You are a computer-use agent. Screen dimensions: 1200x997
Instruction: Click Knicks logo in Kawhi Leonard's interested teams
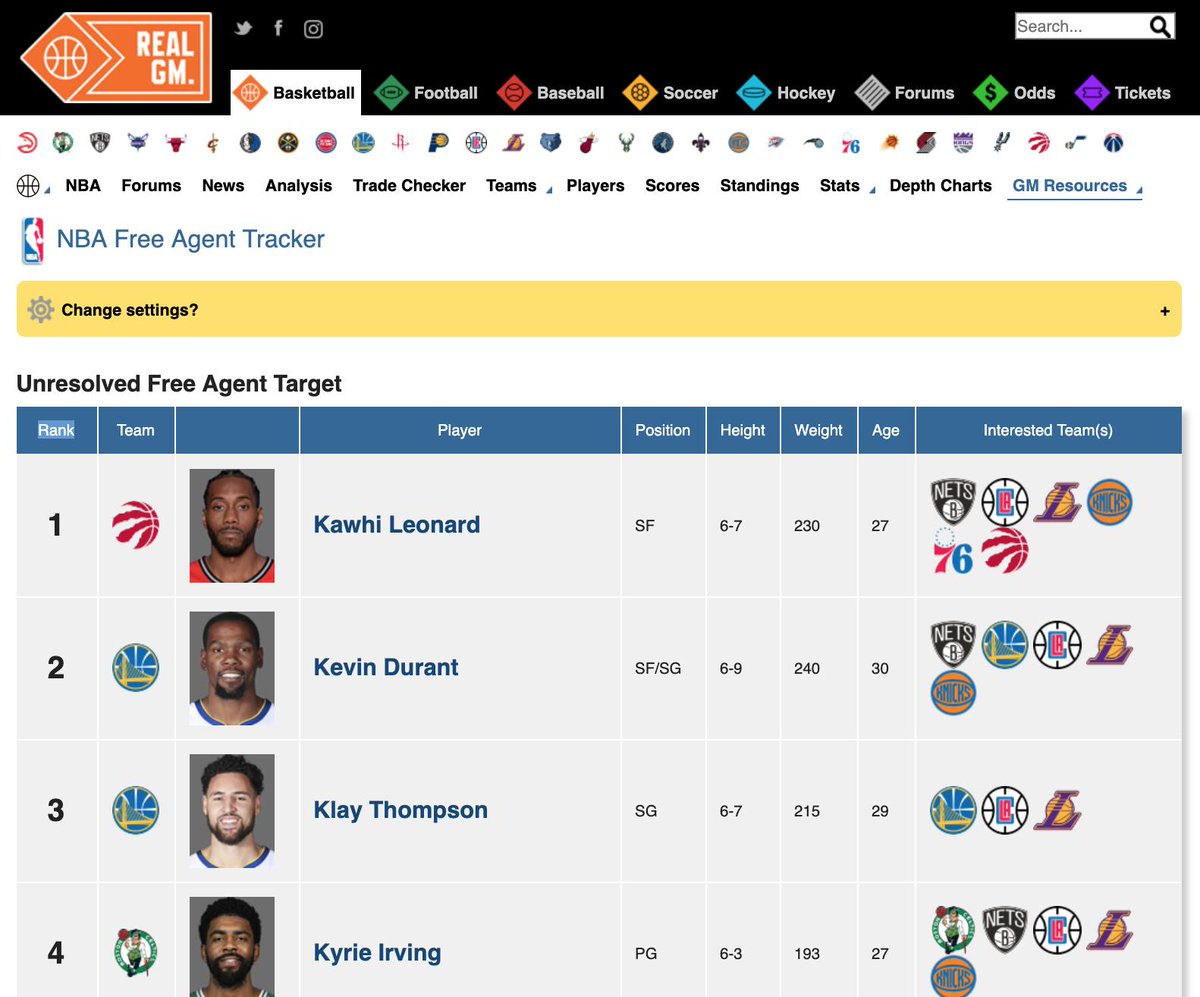tap(1110, 502)
